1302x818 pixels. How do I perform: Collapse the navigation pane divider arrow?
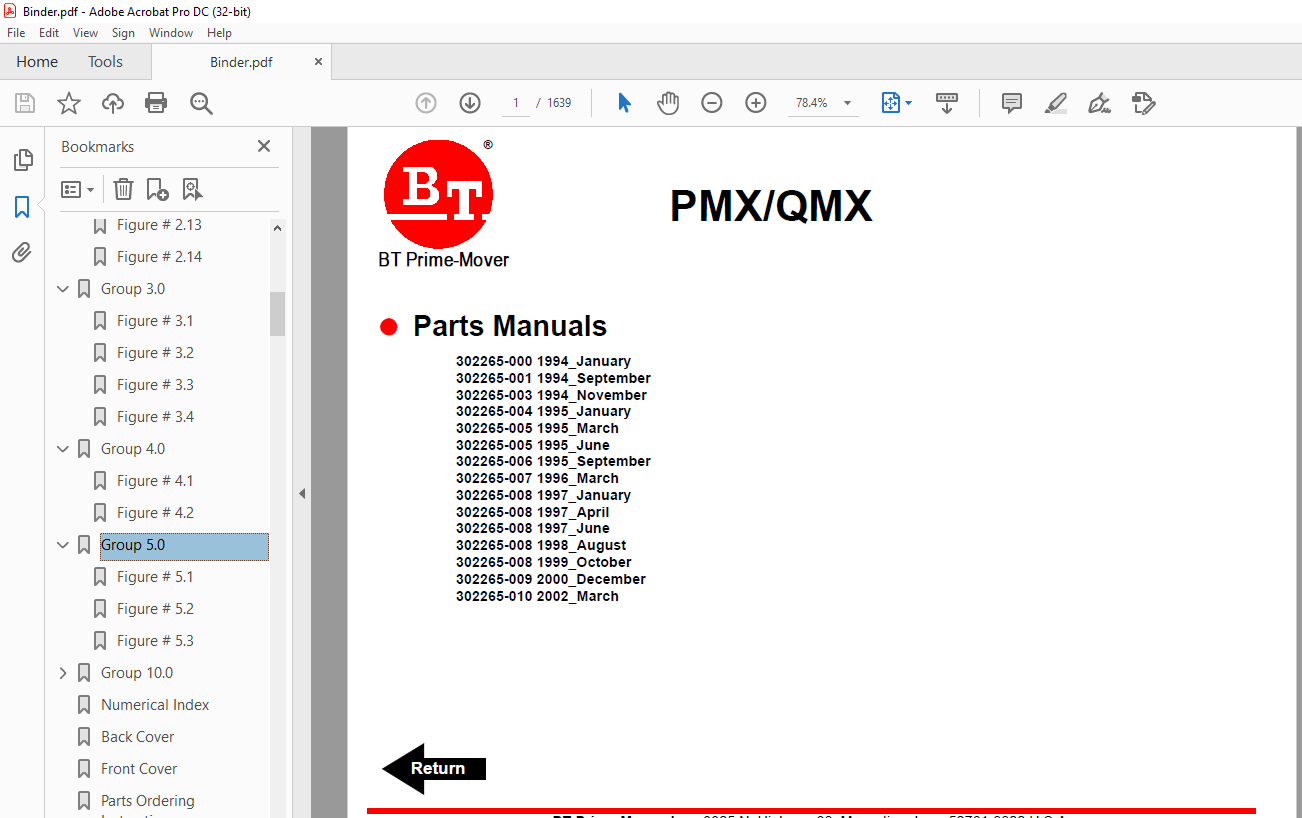301,493
